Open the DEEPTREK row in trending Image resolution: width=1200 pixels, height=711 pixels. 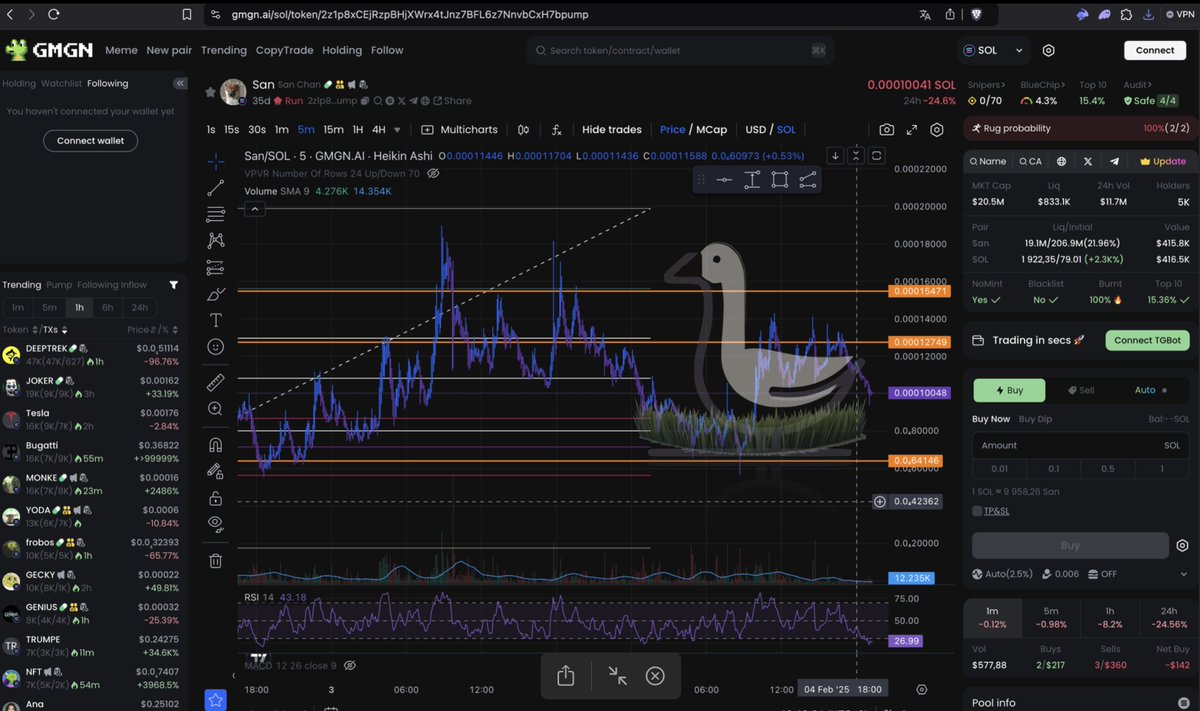pyautogui.click(x=91, y=355)
